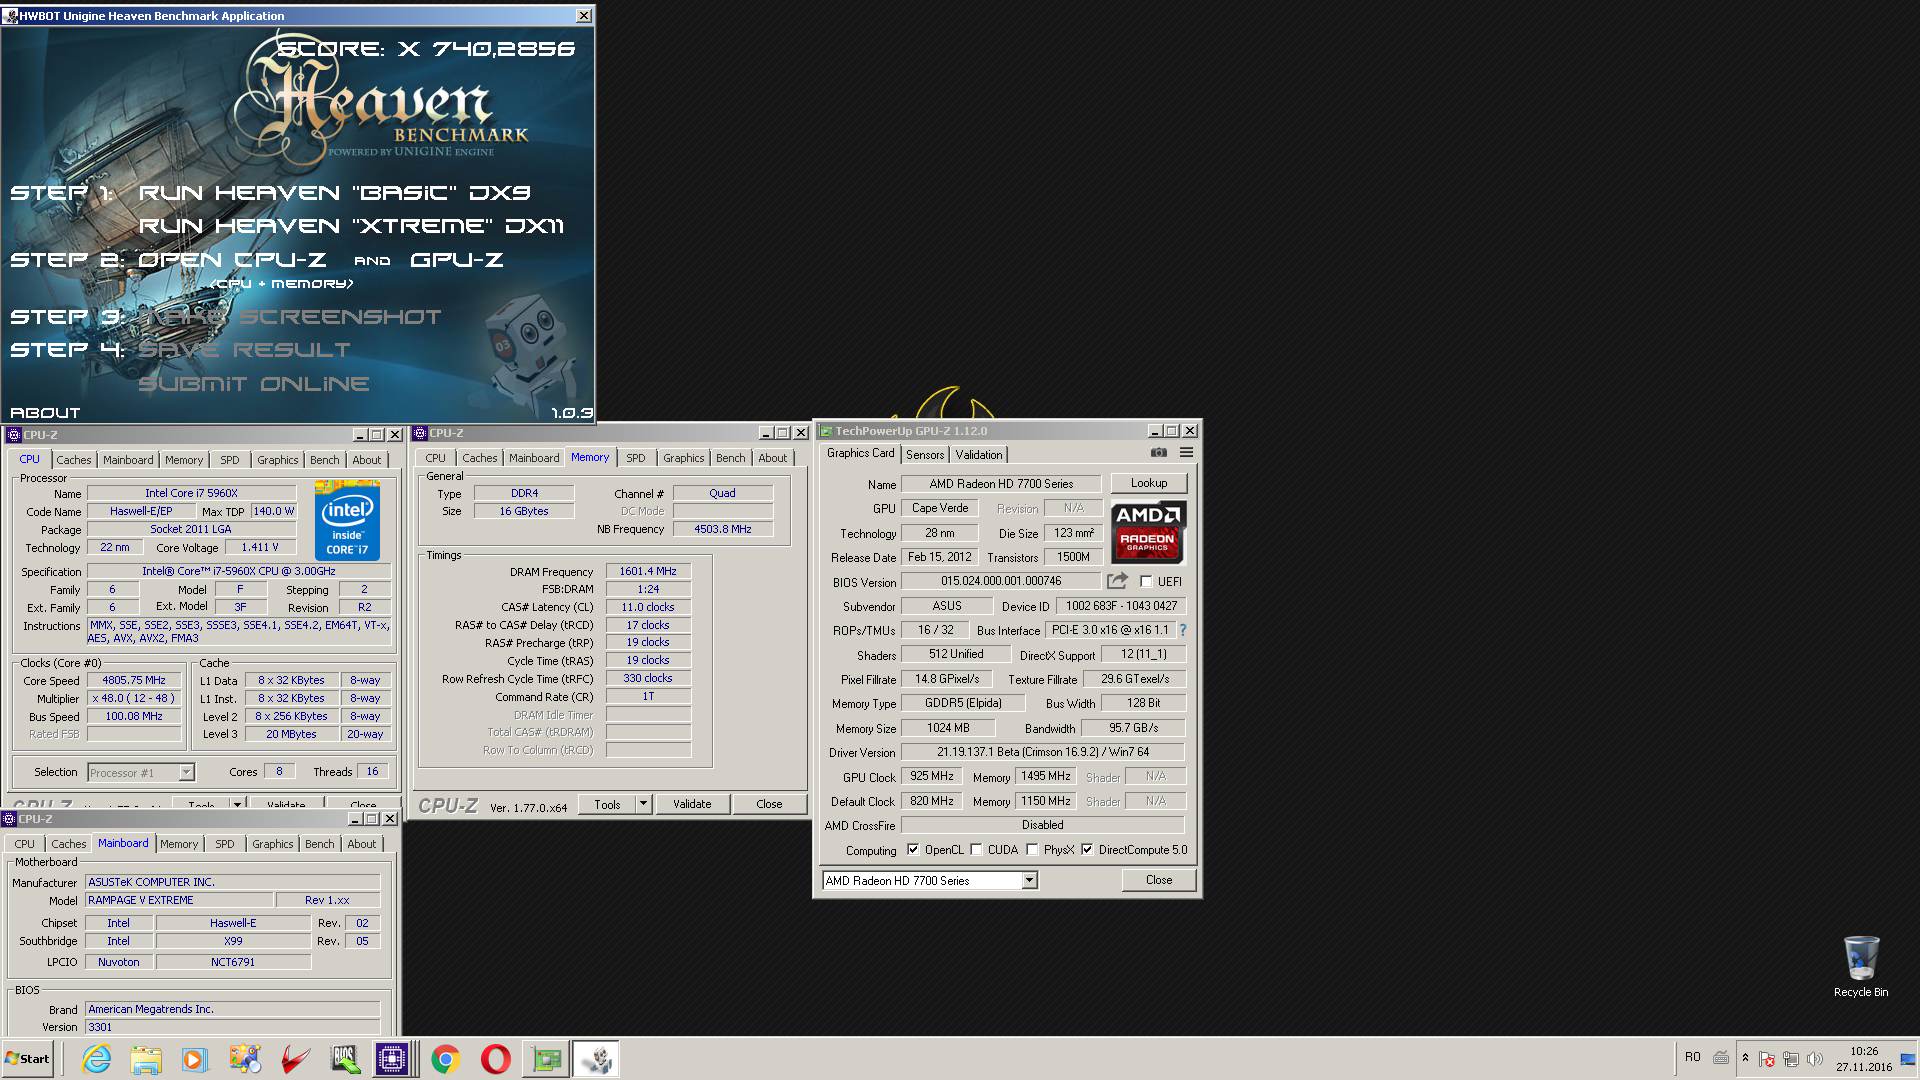Click Validate in CPU-Z Memory window
The image size is (1920, 1080).
692,804
